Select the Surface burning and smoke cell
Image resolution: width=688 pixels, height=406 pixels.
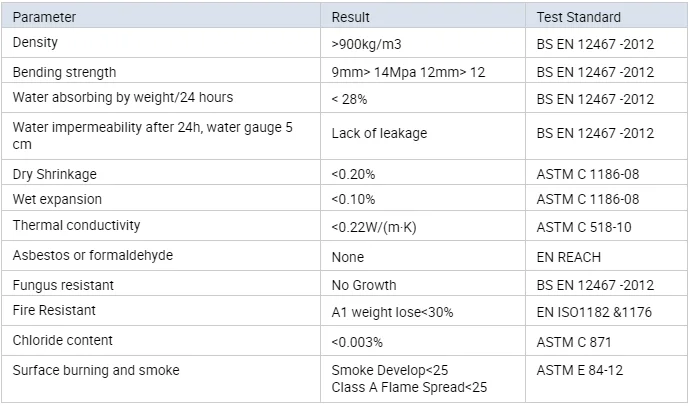96,370
